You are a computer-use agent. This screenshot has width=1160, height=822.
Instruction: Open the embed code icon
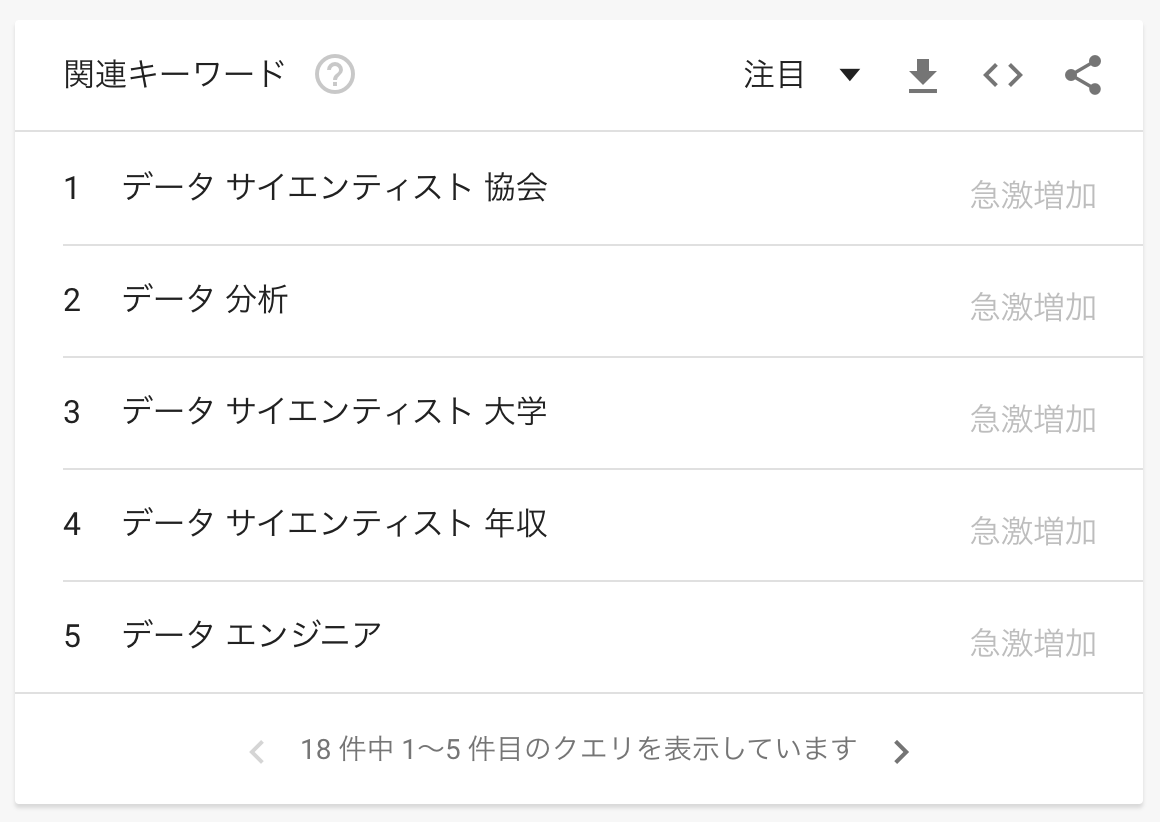(x=1002, y=75)
